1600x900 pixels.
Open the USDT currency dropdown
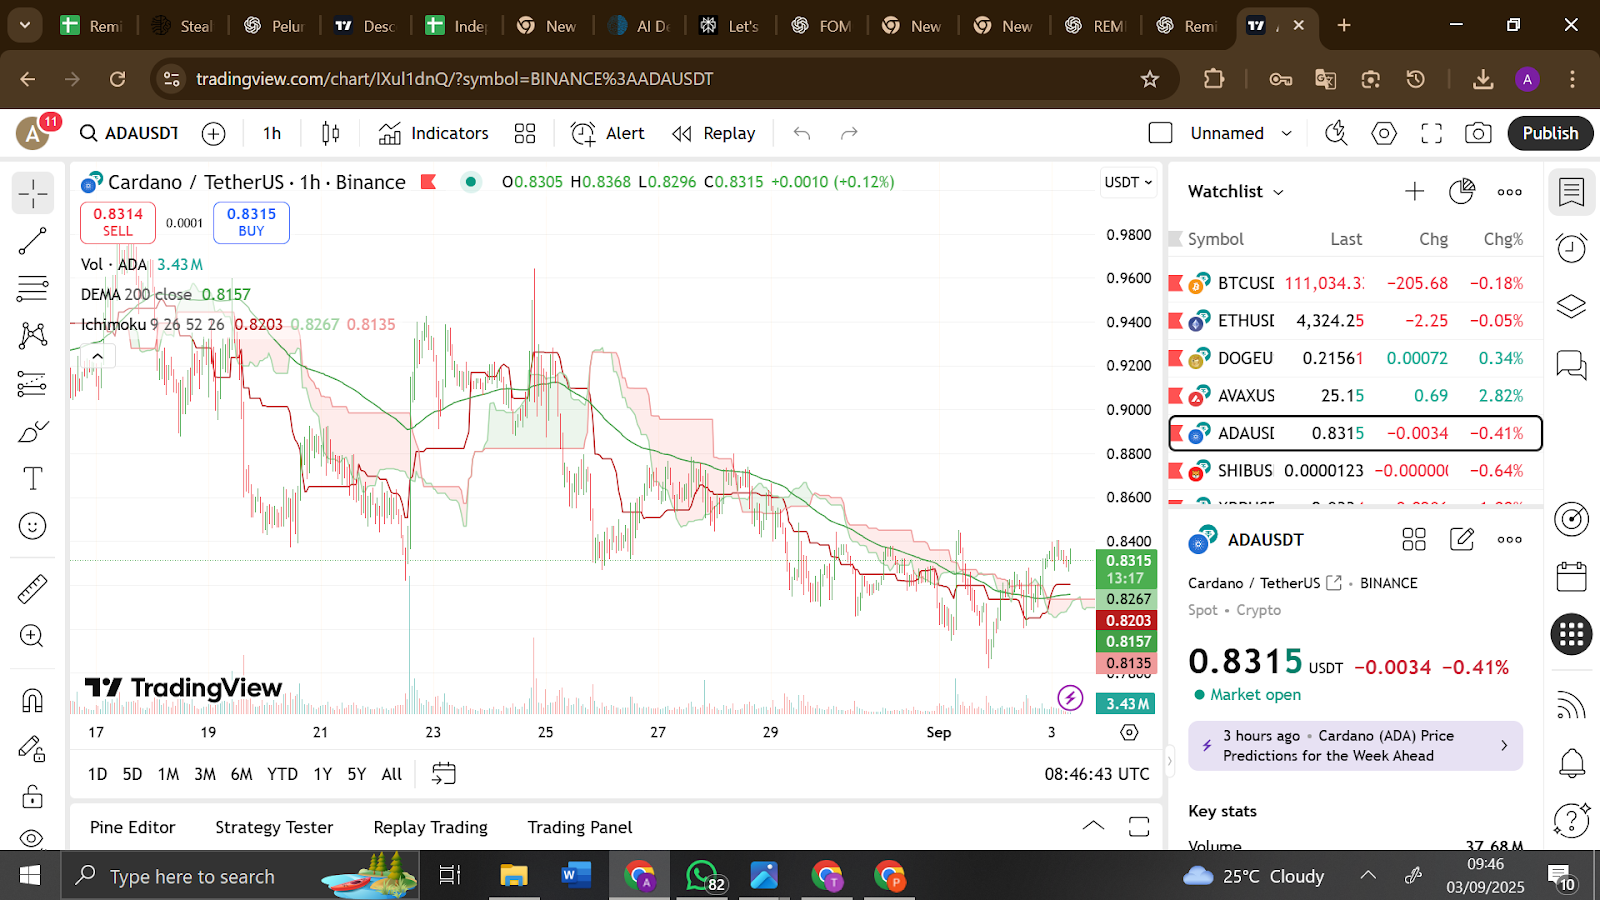(1128, 182)
